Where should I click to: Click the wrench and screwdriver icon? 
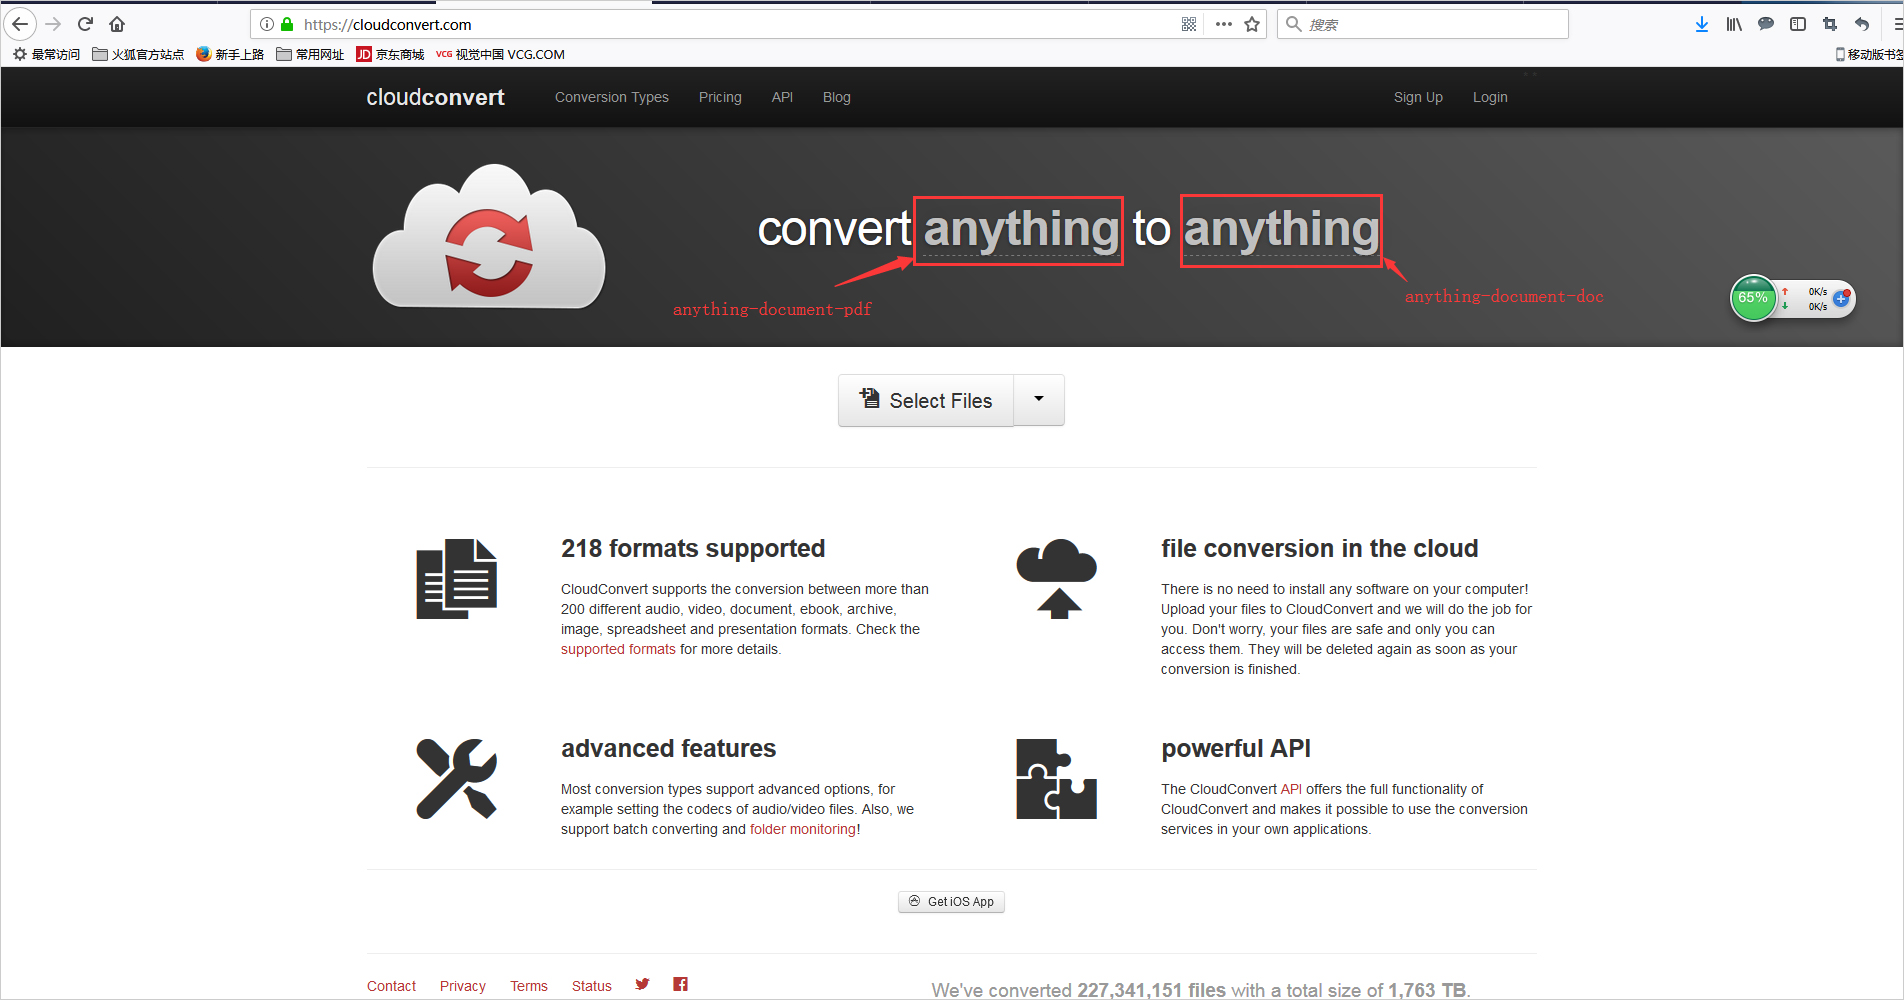pos(457,779)
